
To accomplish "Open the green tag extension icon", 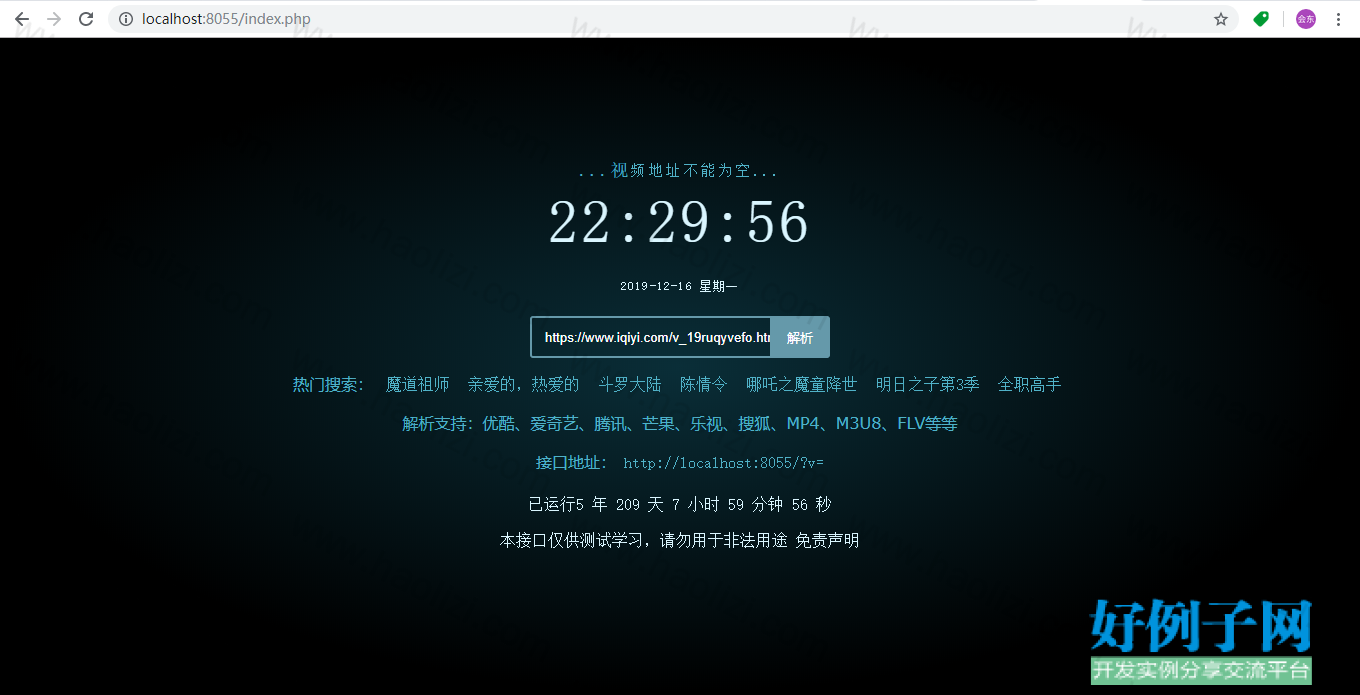I will [x=1261, y=19].
